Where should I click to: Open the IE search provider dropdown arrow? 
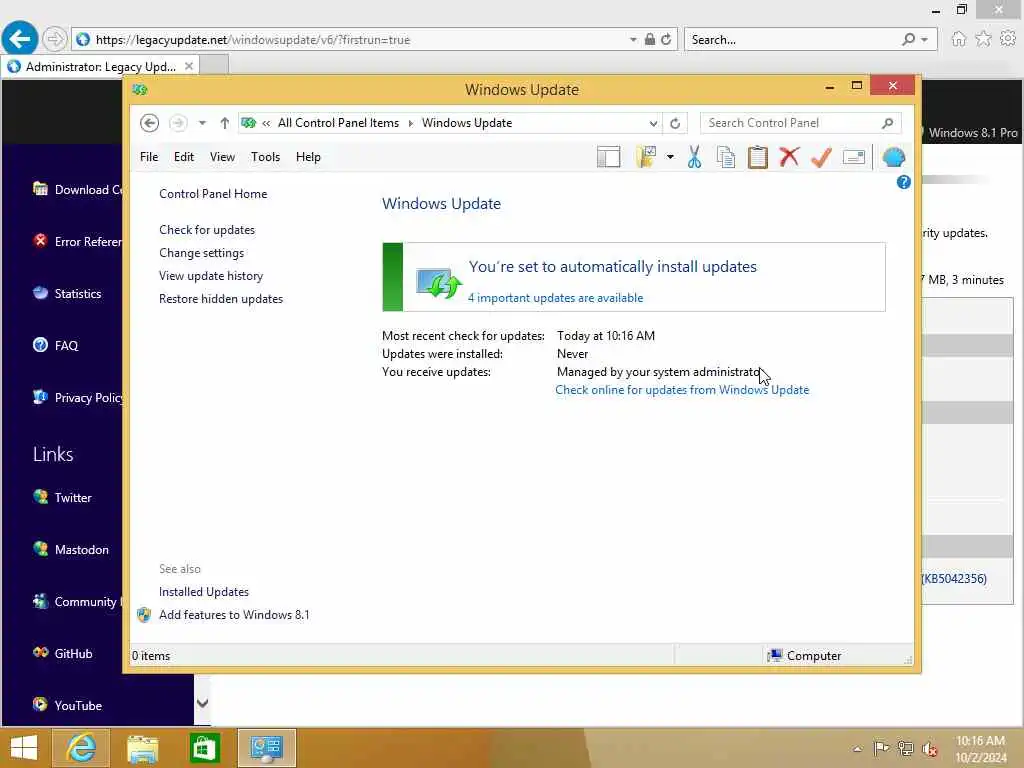924,40
